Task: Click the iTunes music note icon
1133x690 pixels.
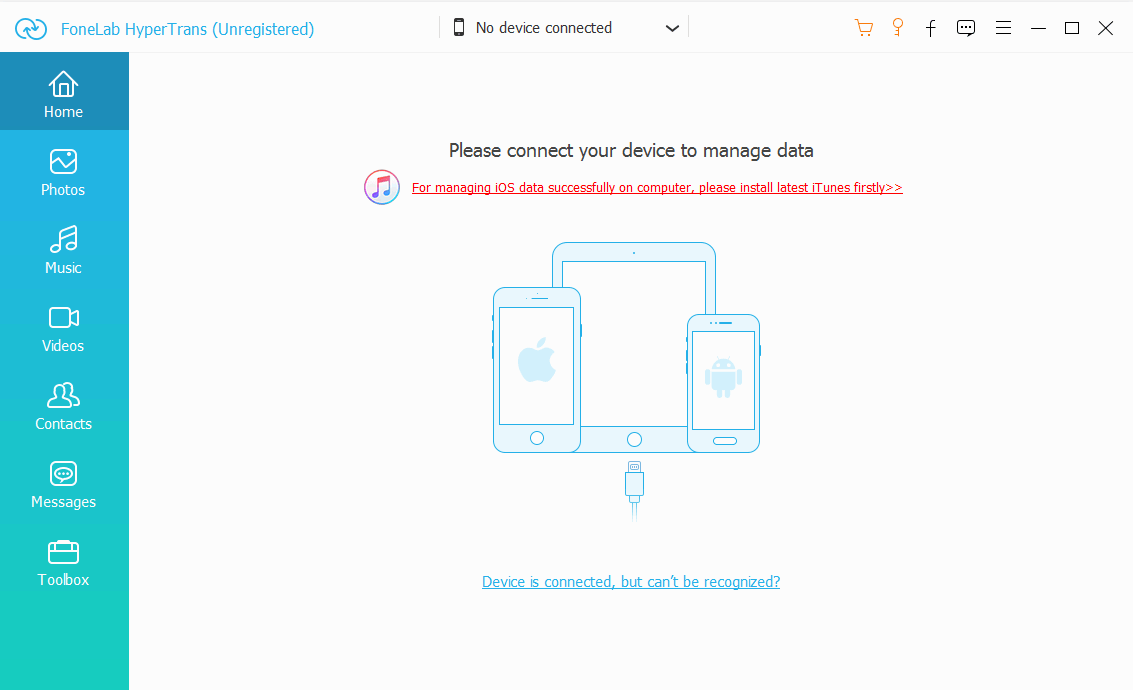Action: [x=382, y=187]
